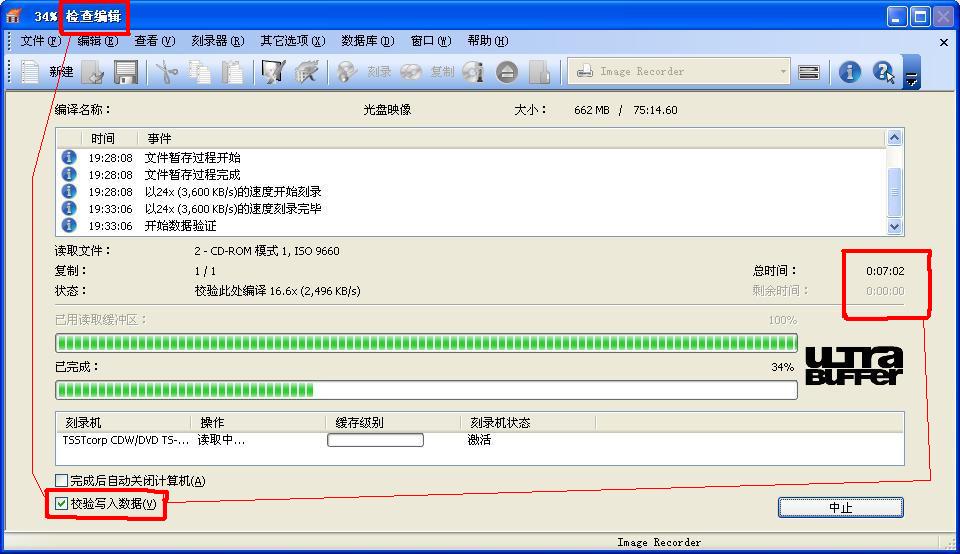Click the 已用读取缓冲区 progress bar
The width and height of the screenshot is (960, 554).
[426, 343]
